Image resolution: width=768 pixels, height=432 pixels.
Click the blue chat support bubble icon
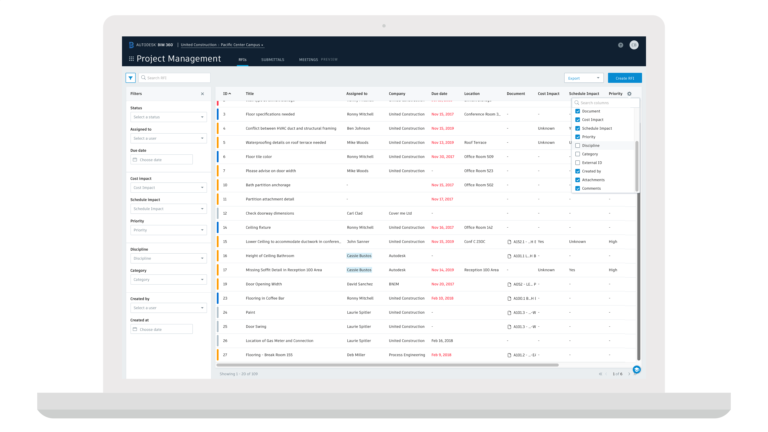point(637,370)
